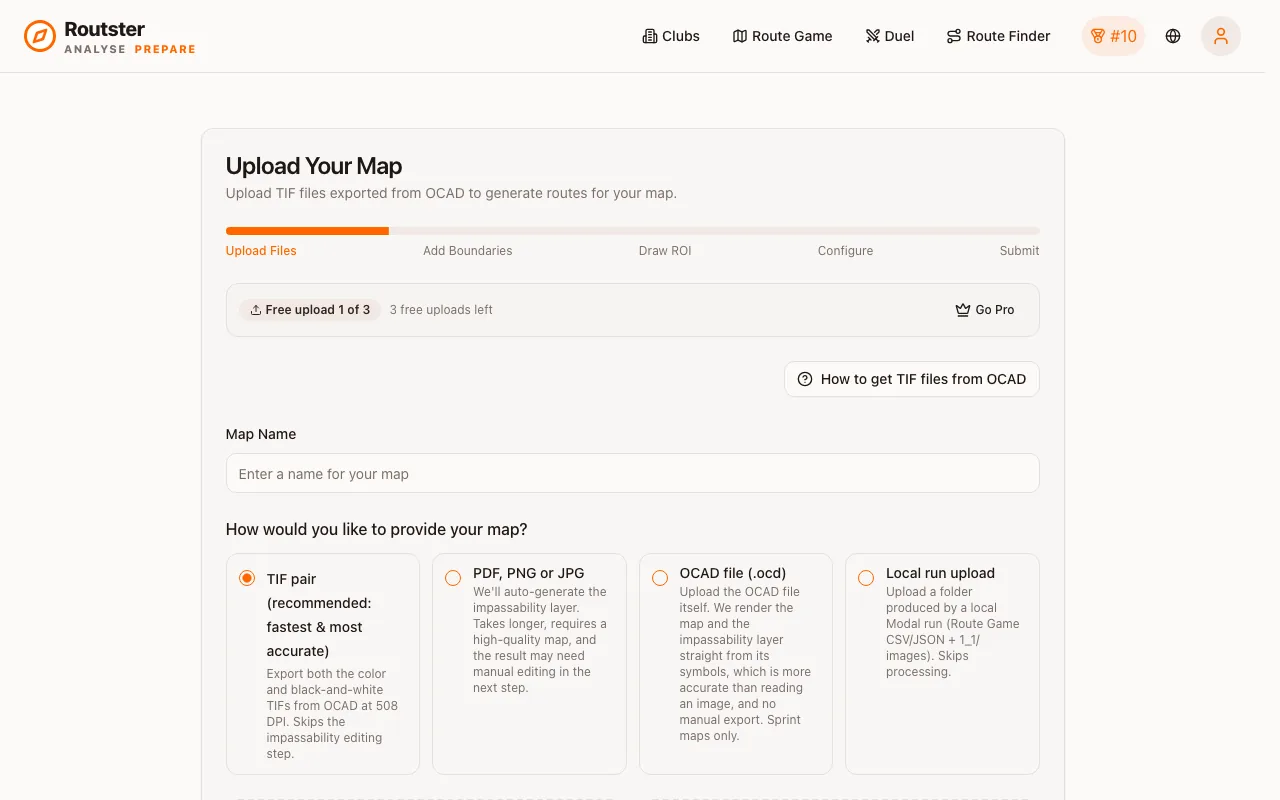Open the user profile avatar menu

click(x=1221, y=36)
